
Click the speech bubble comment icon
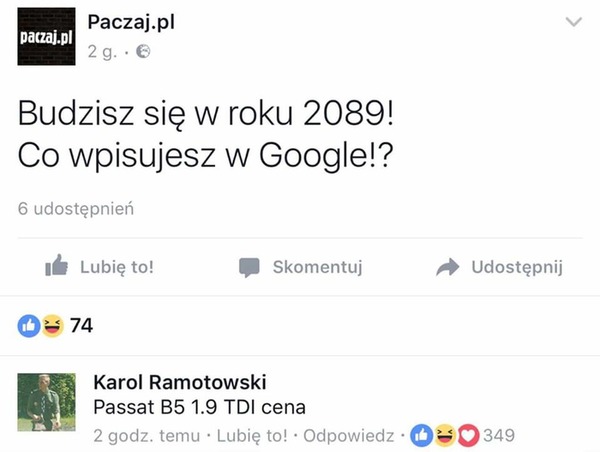(249, 267)
